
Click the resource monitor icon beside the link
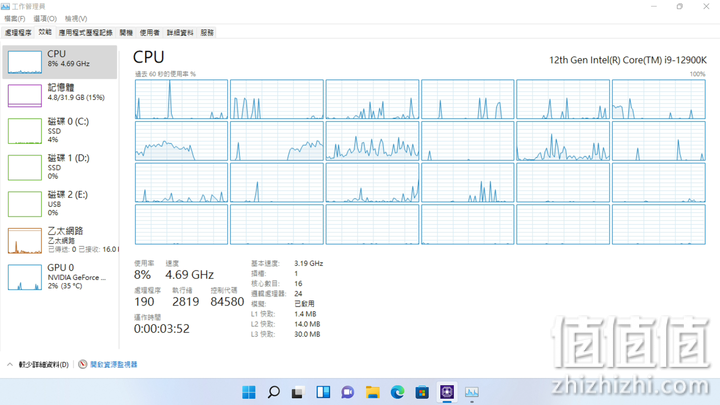[x=83, y=365]
